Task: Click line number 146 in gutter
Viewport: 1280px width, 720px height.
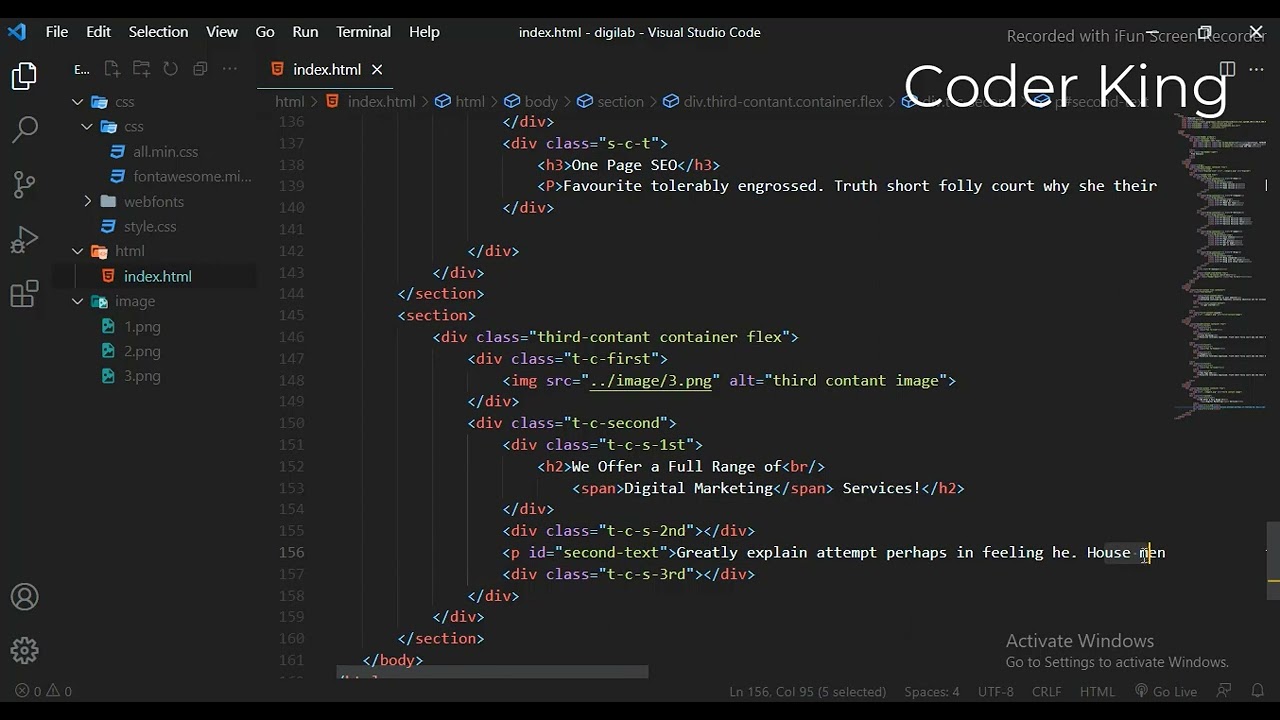Action: point(291,337)
